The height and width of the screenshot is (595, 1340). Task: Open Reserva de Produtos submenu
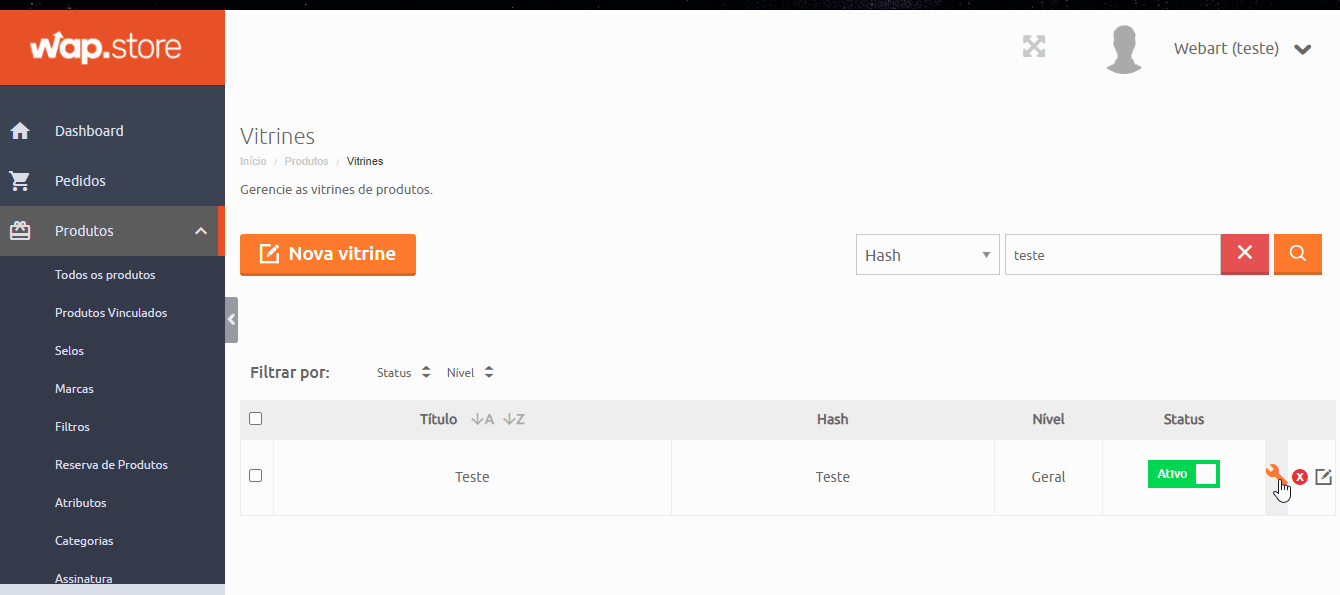click(x=111, y=465)
